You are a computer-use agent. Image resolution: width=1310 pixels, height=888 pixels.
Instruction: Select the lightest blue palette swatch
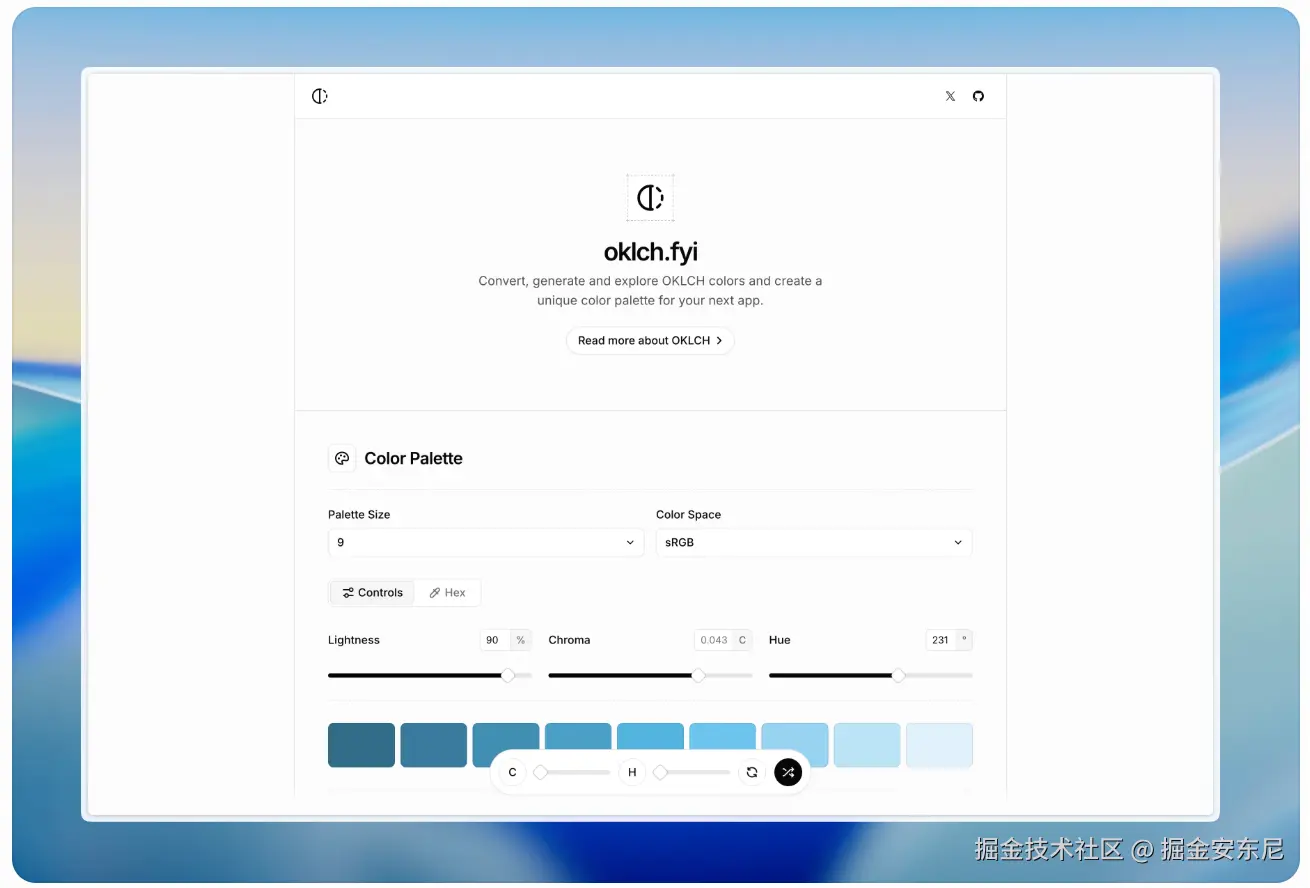click(x=939, y=745)
